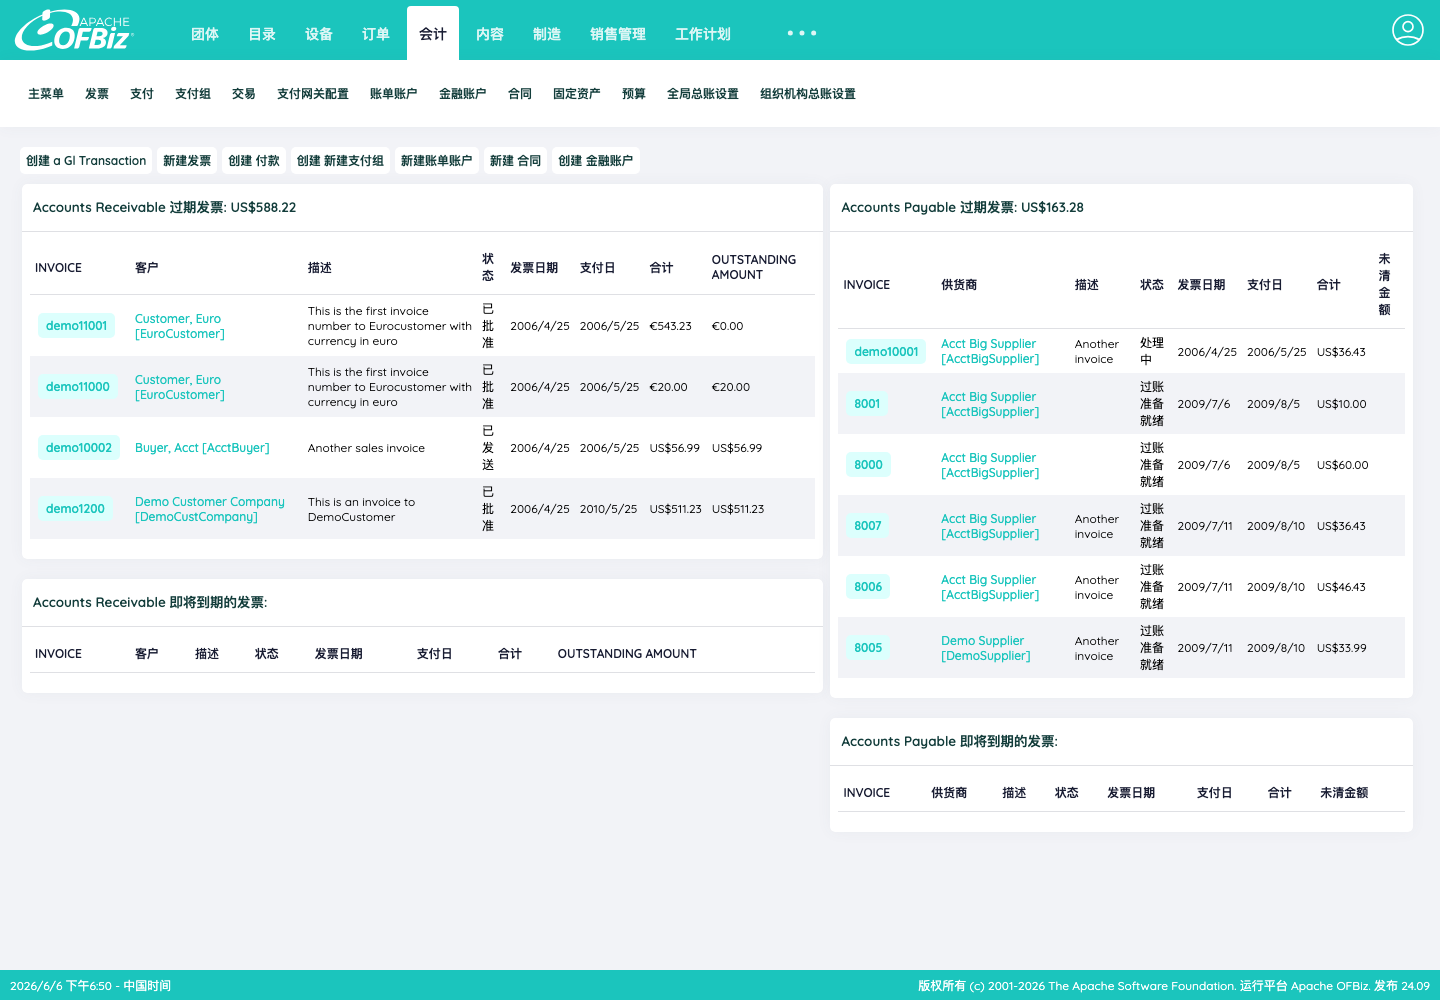Open the 交易 submenu item
The height and width of the screenshot is (1000, 1440).
point(244,94)
